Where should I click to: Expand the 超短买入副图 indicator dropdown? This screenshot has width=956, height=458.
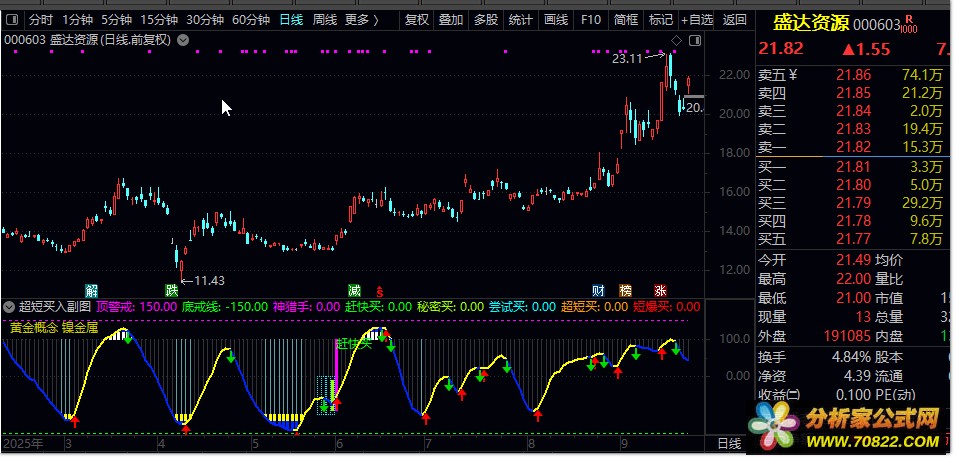[8, 307]
